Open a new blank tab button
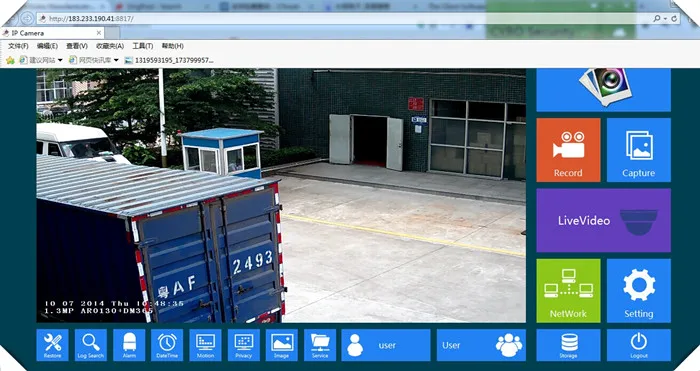 (x=112, y=33)
